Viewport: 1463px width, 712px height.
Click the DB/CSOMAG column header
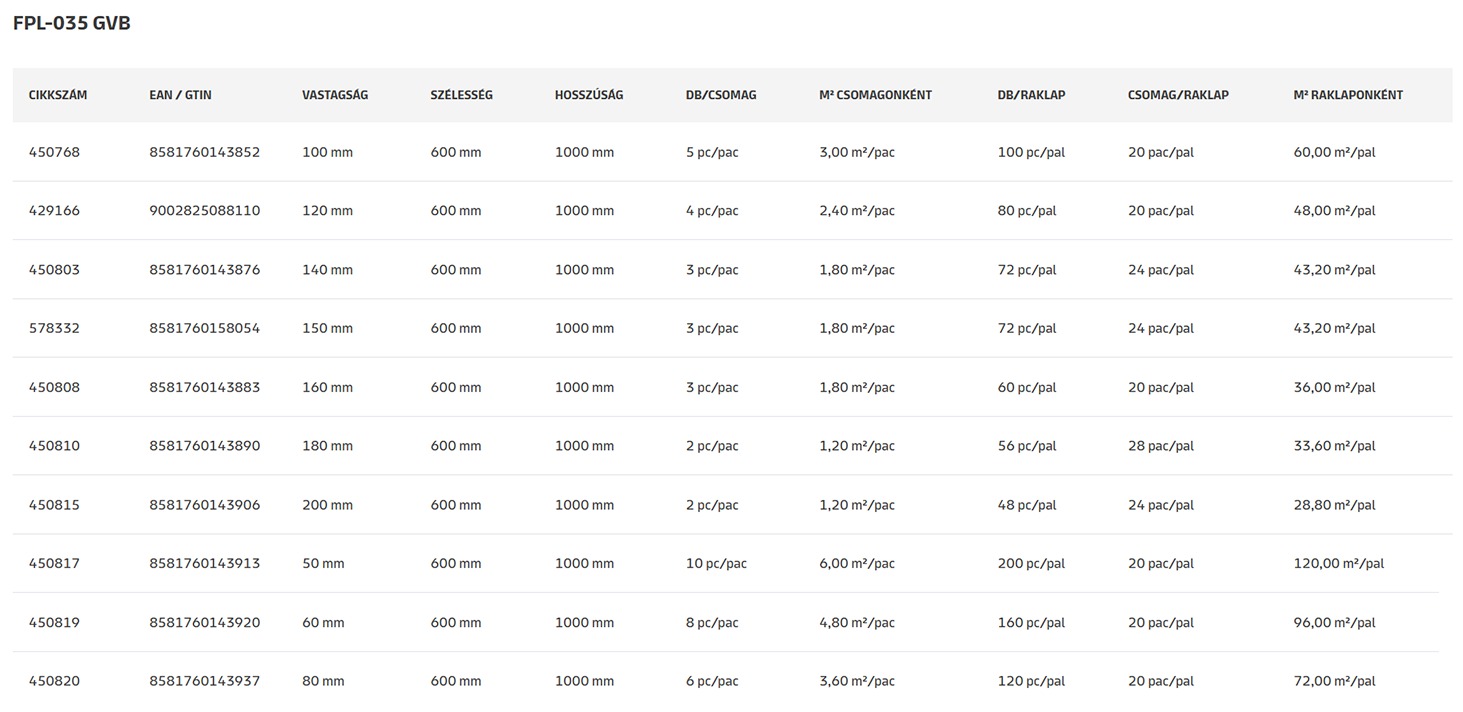point(721,95)
